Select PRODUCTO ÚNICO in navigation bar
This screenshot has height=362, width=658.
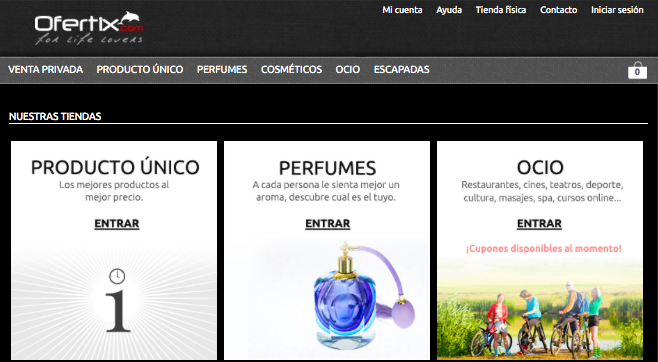pos(140,70)
